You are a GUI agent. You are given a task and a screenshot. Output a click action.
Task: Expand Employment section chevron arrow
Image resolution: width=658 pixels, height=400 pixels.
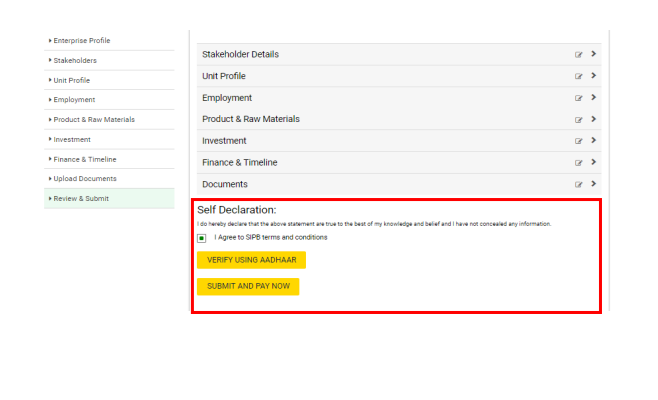pos(593,98)
